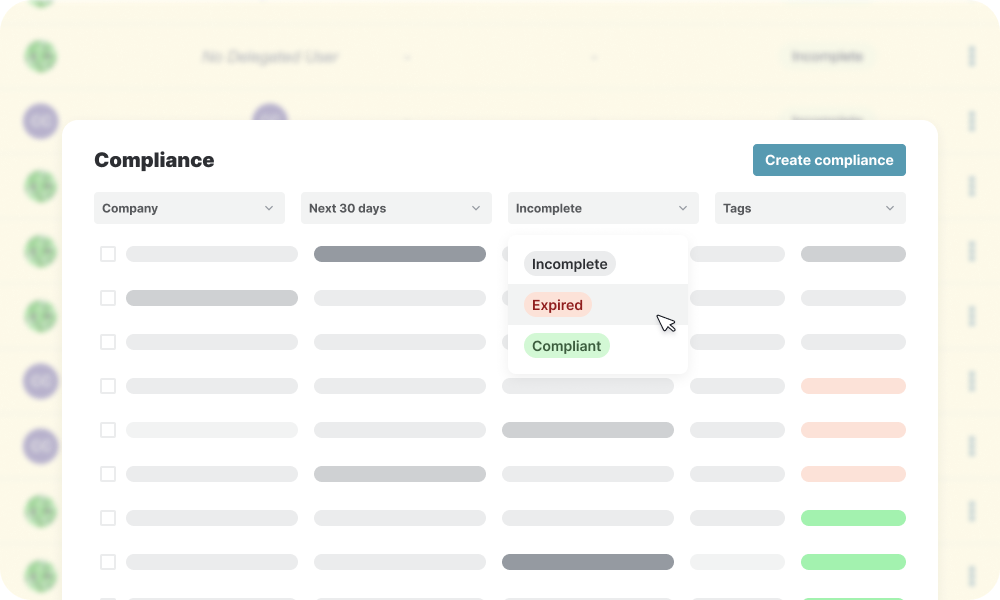Choose the Incomplete option in status menu
Image resolution: width=1000 pixels, height=600 pixels.
coord(570,264)
